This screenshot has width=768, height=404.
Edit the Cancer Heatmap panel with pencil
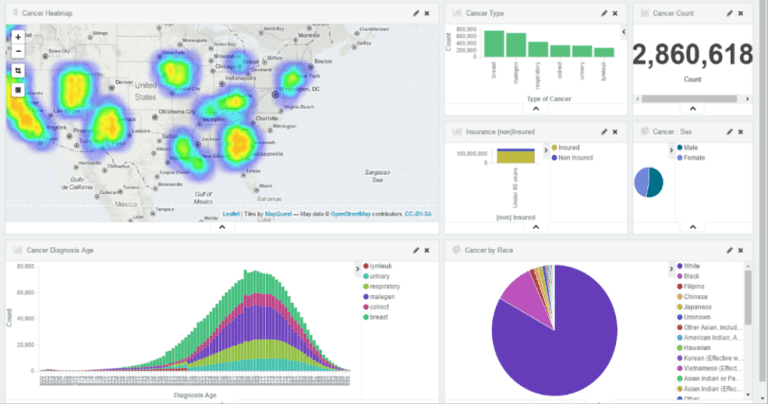click(x=414, y=13)
